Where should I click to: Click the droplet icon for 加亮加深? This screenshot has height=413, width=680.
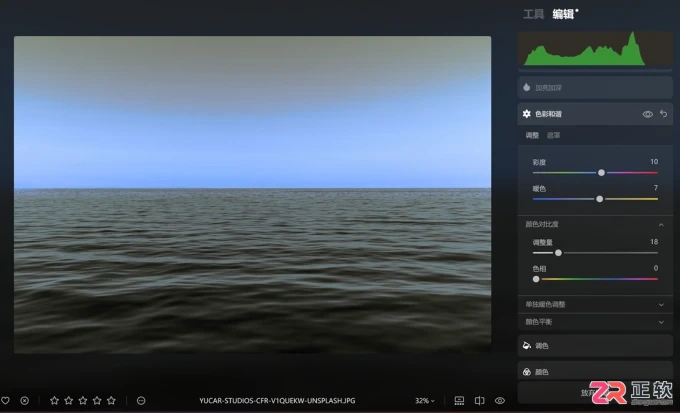pyautogui.click(x=526, y=87)
